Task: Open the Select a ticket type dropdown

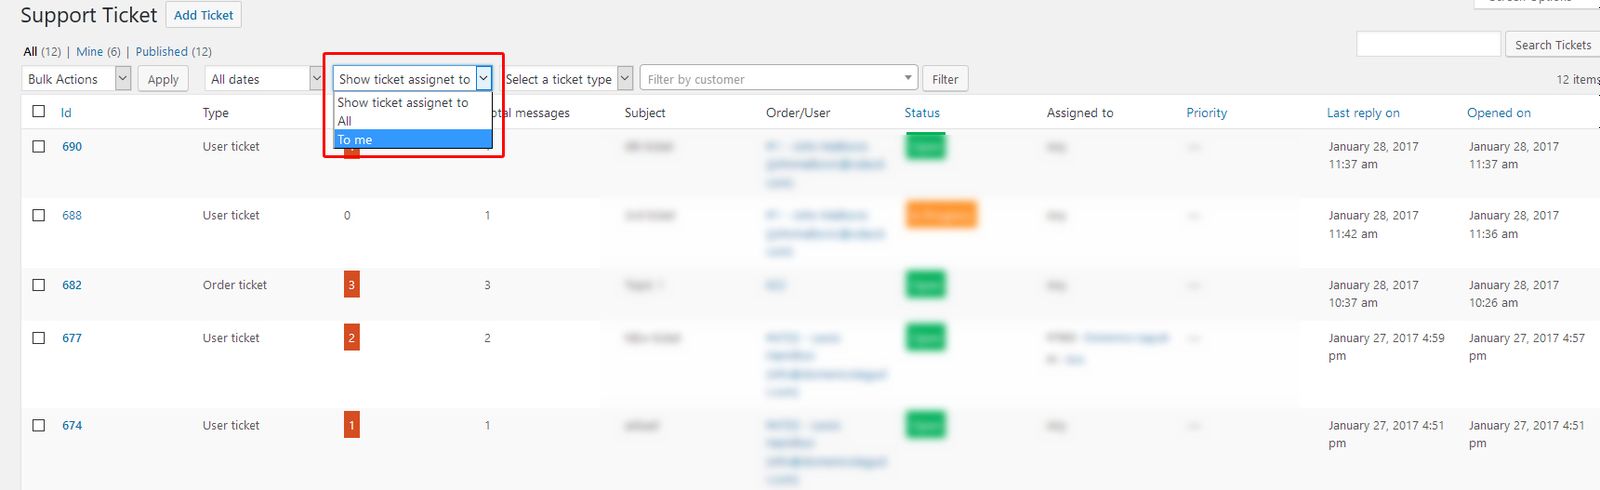Action: (568, 79)
